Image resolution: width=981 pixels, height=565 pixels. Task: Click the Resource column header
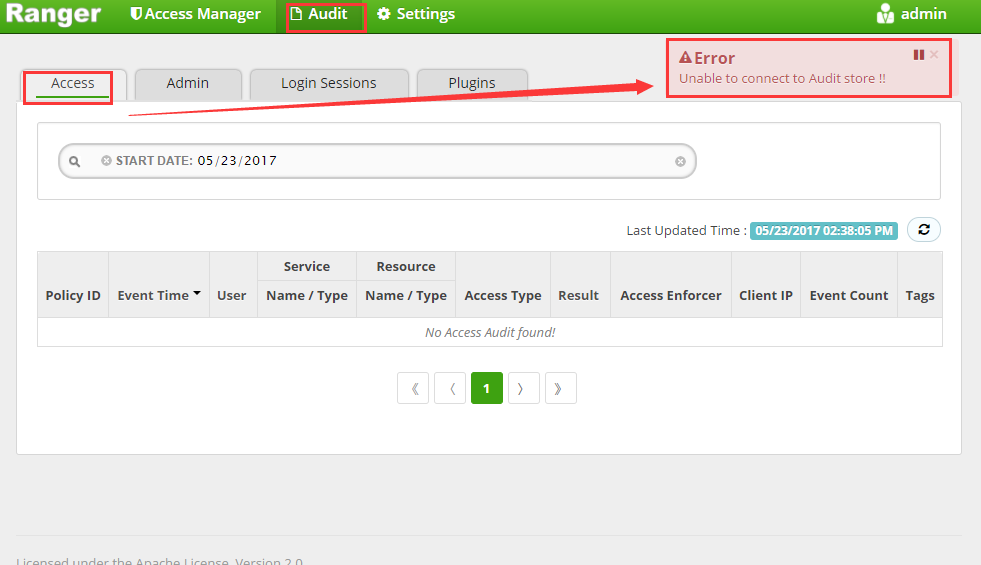[405, 267]
